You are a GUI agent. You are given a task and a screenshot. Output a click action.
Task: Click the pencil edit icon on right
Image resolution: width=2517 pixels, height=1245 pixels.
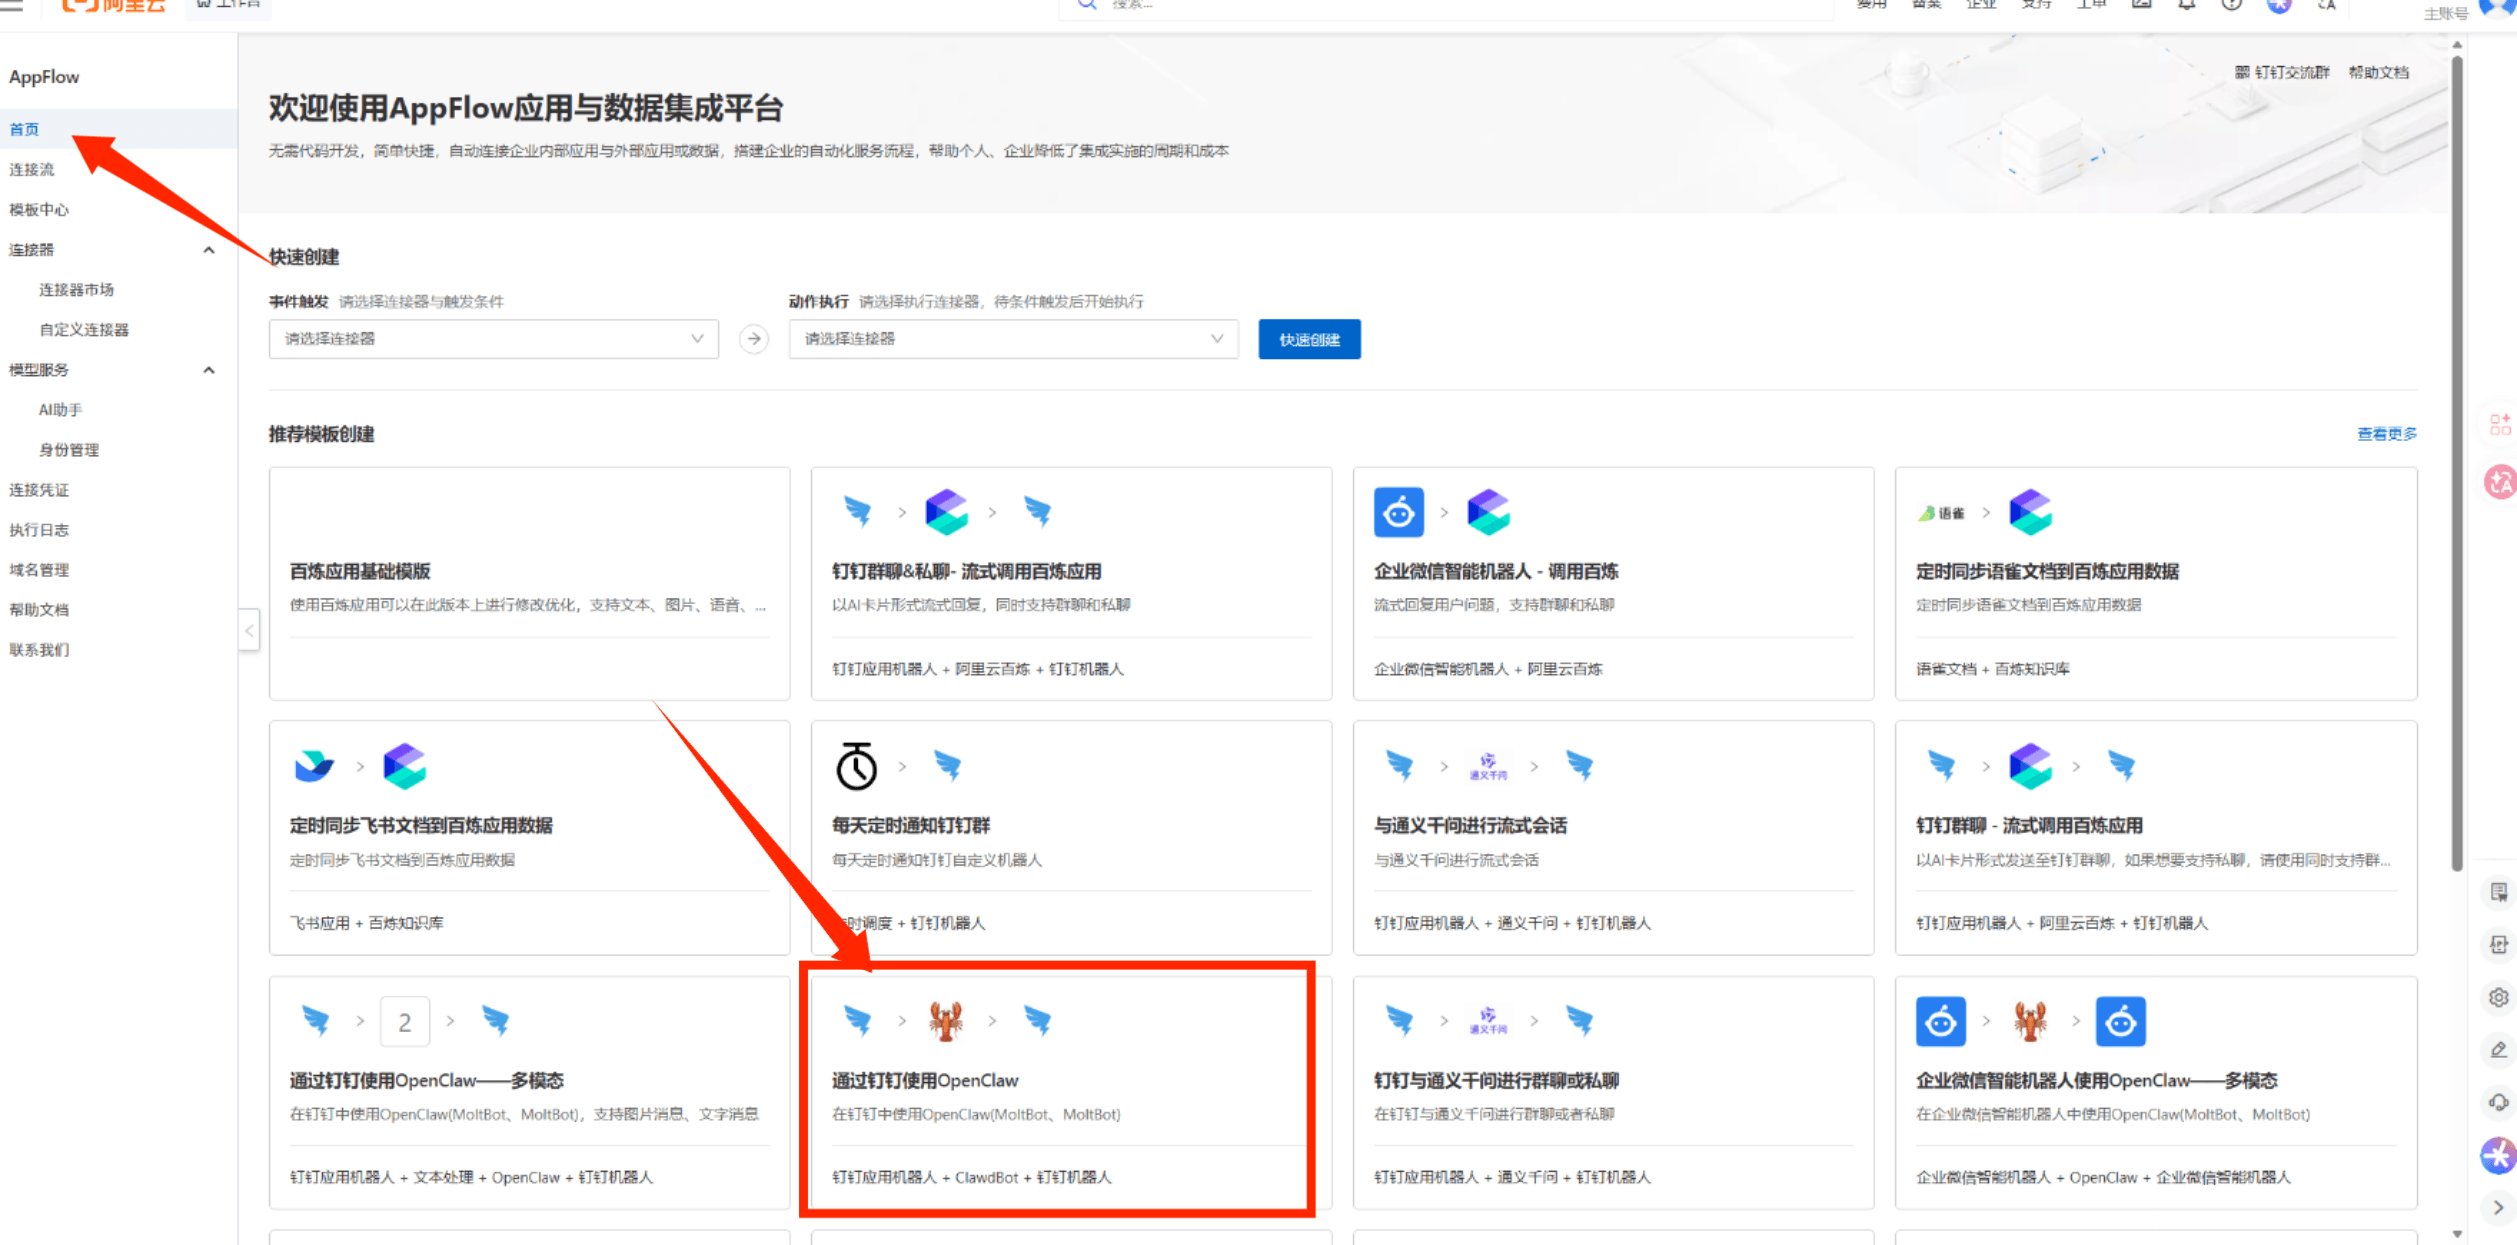tap(2499, 1049)
